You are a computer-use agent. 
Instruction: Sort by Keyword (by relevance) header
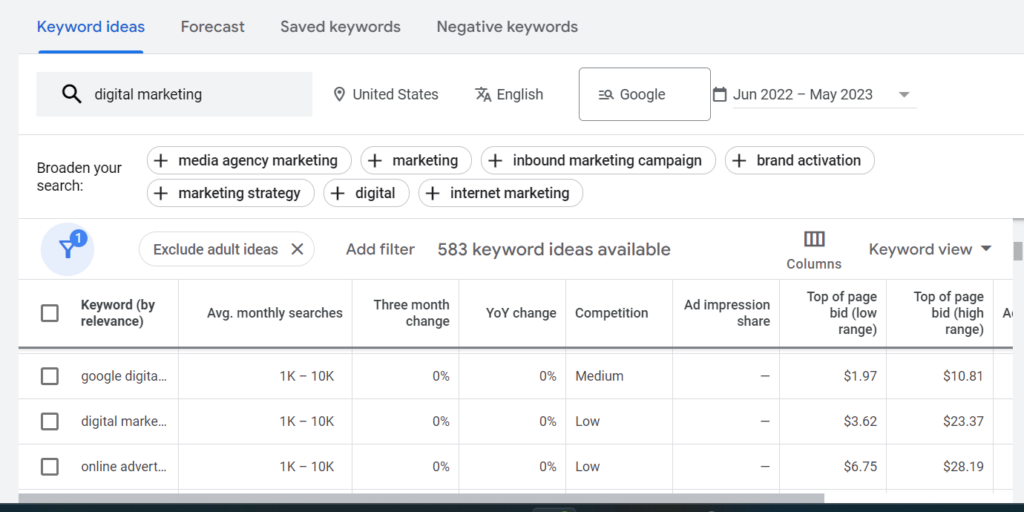pos(118,313)
